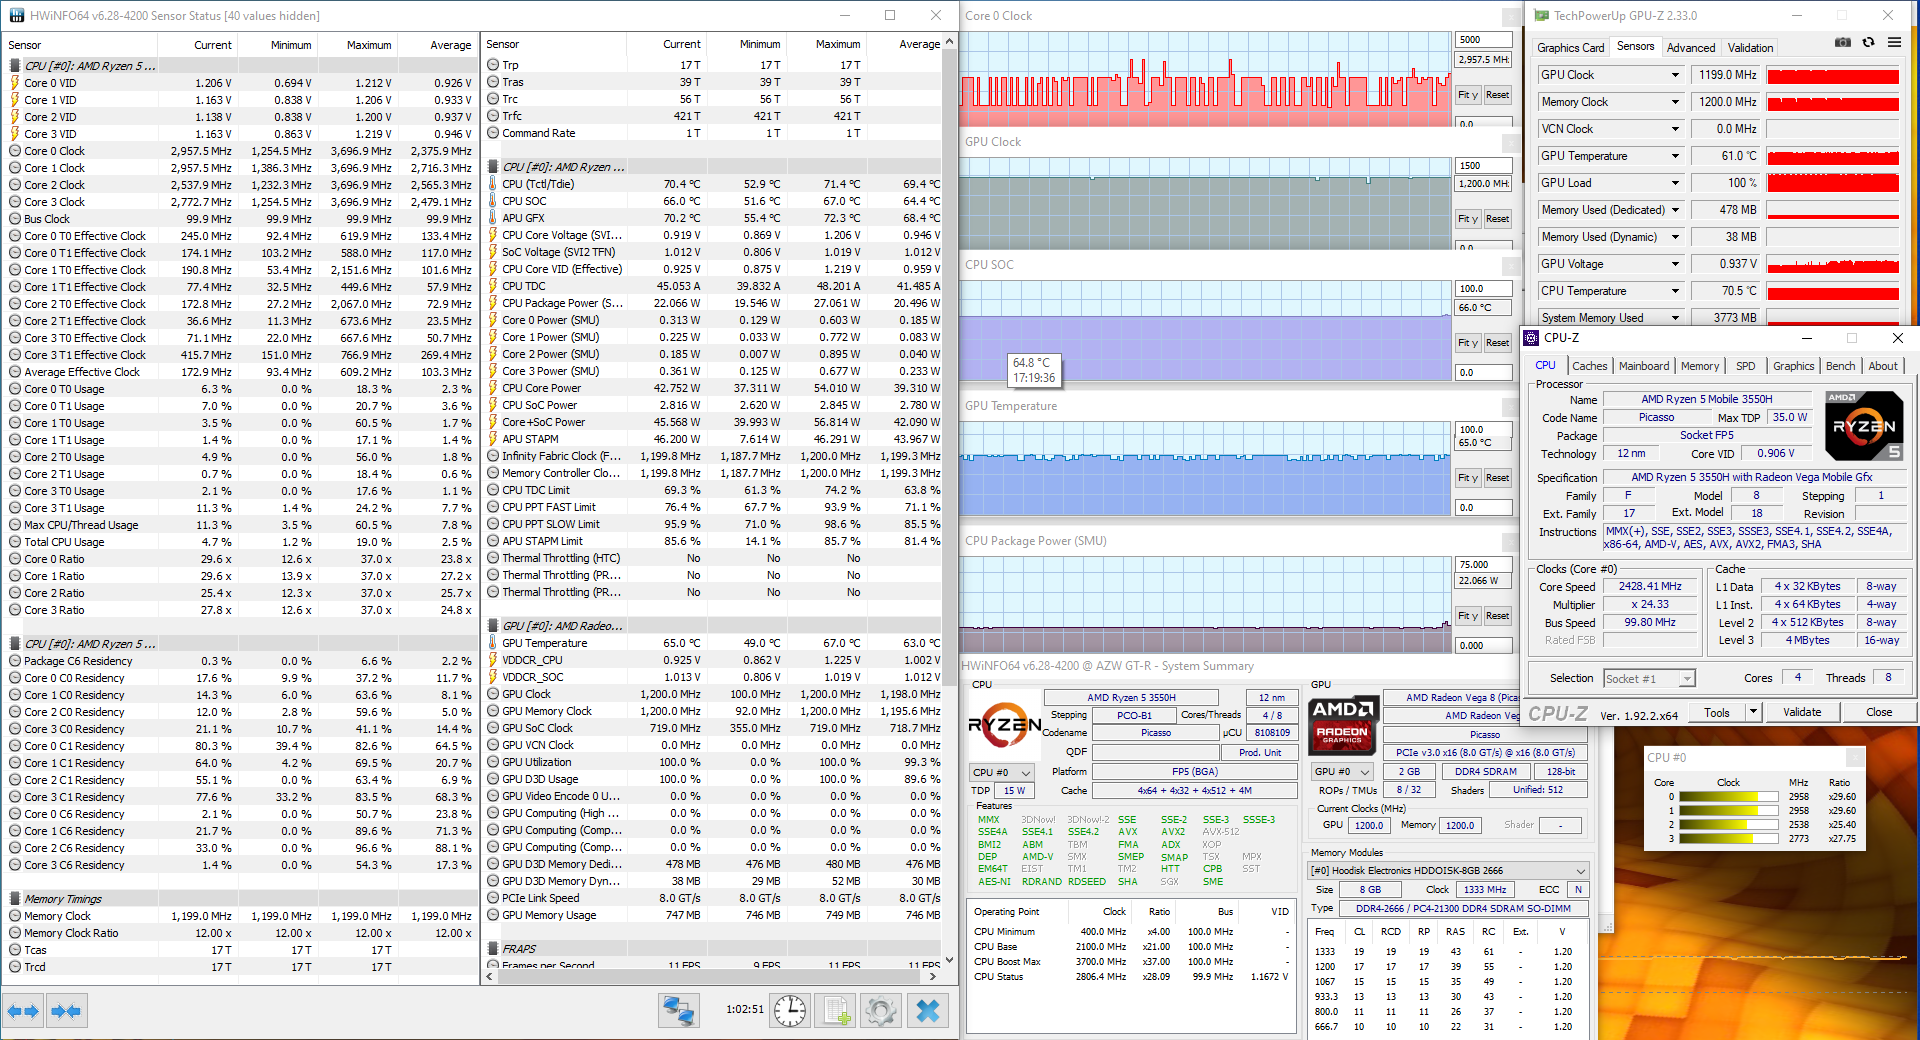Edit the 75.000 max value of Package Power graph

click(1483, 565)
